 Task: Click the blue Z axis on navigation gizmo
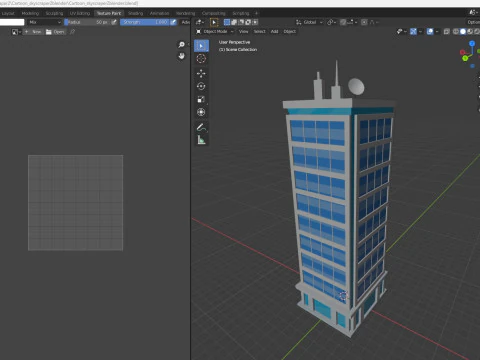(472, 43)
